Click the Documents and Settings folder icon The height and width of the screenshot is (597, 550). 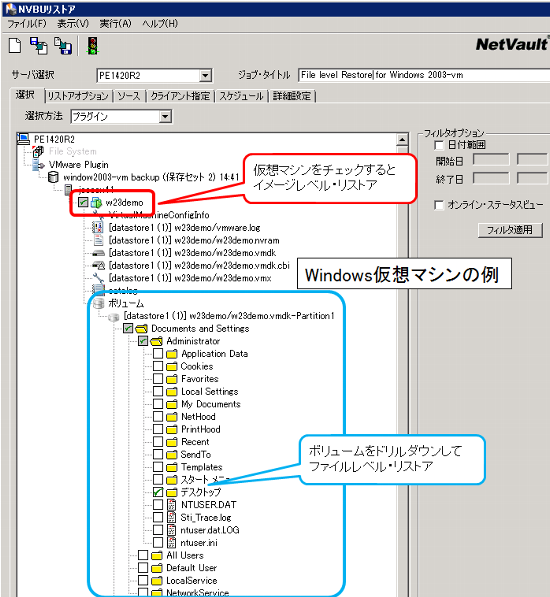click(x=141, y=329)
